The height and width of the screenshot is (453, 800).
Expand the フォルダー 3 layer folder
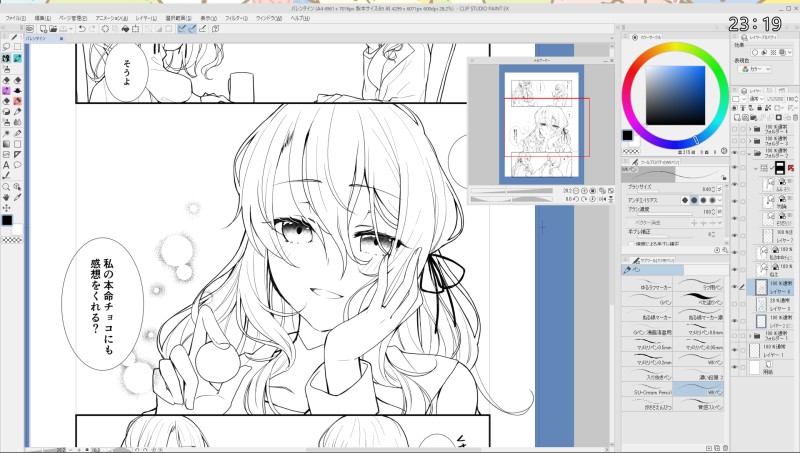point(749,141)
